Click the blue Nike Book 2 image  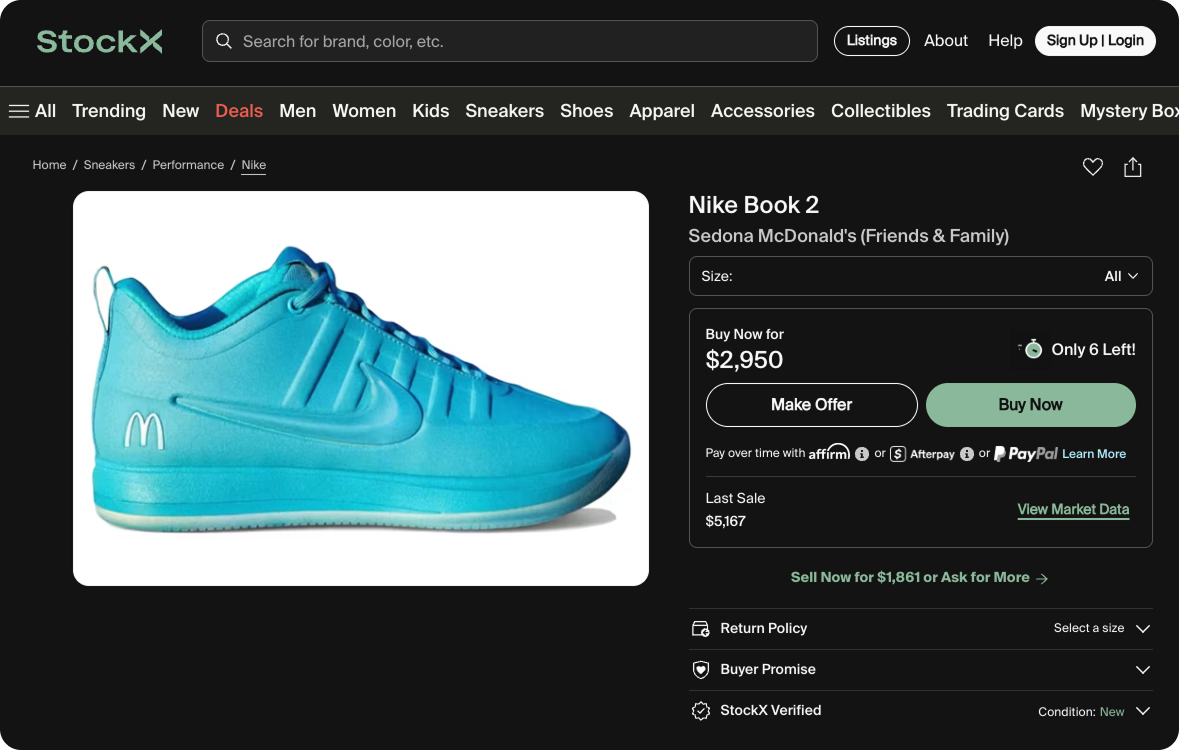tap(361, 388)
